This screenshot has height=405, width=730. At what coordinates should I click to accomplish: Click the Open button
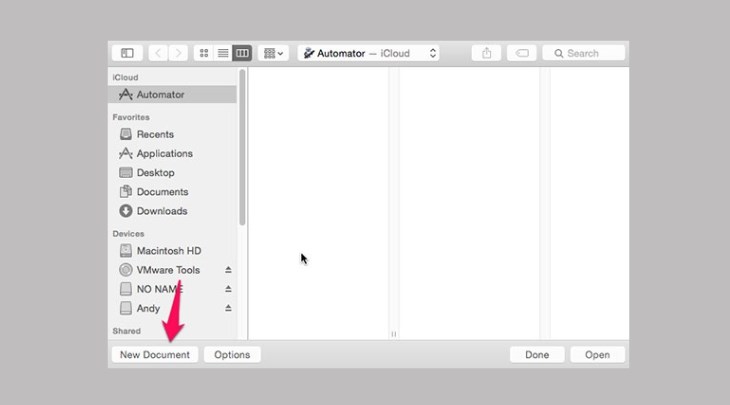(x=597, y=355)
